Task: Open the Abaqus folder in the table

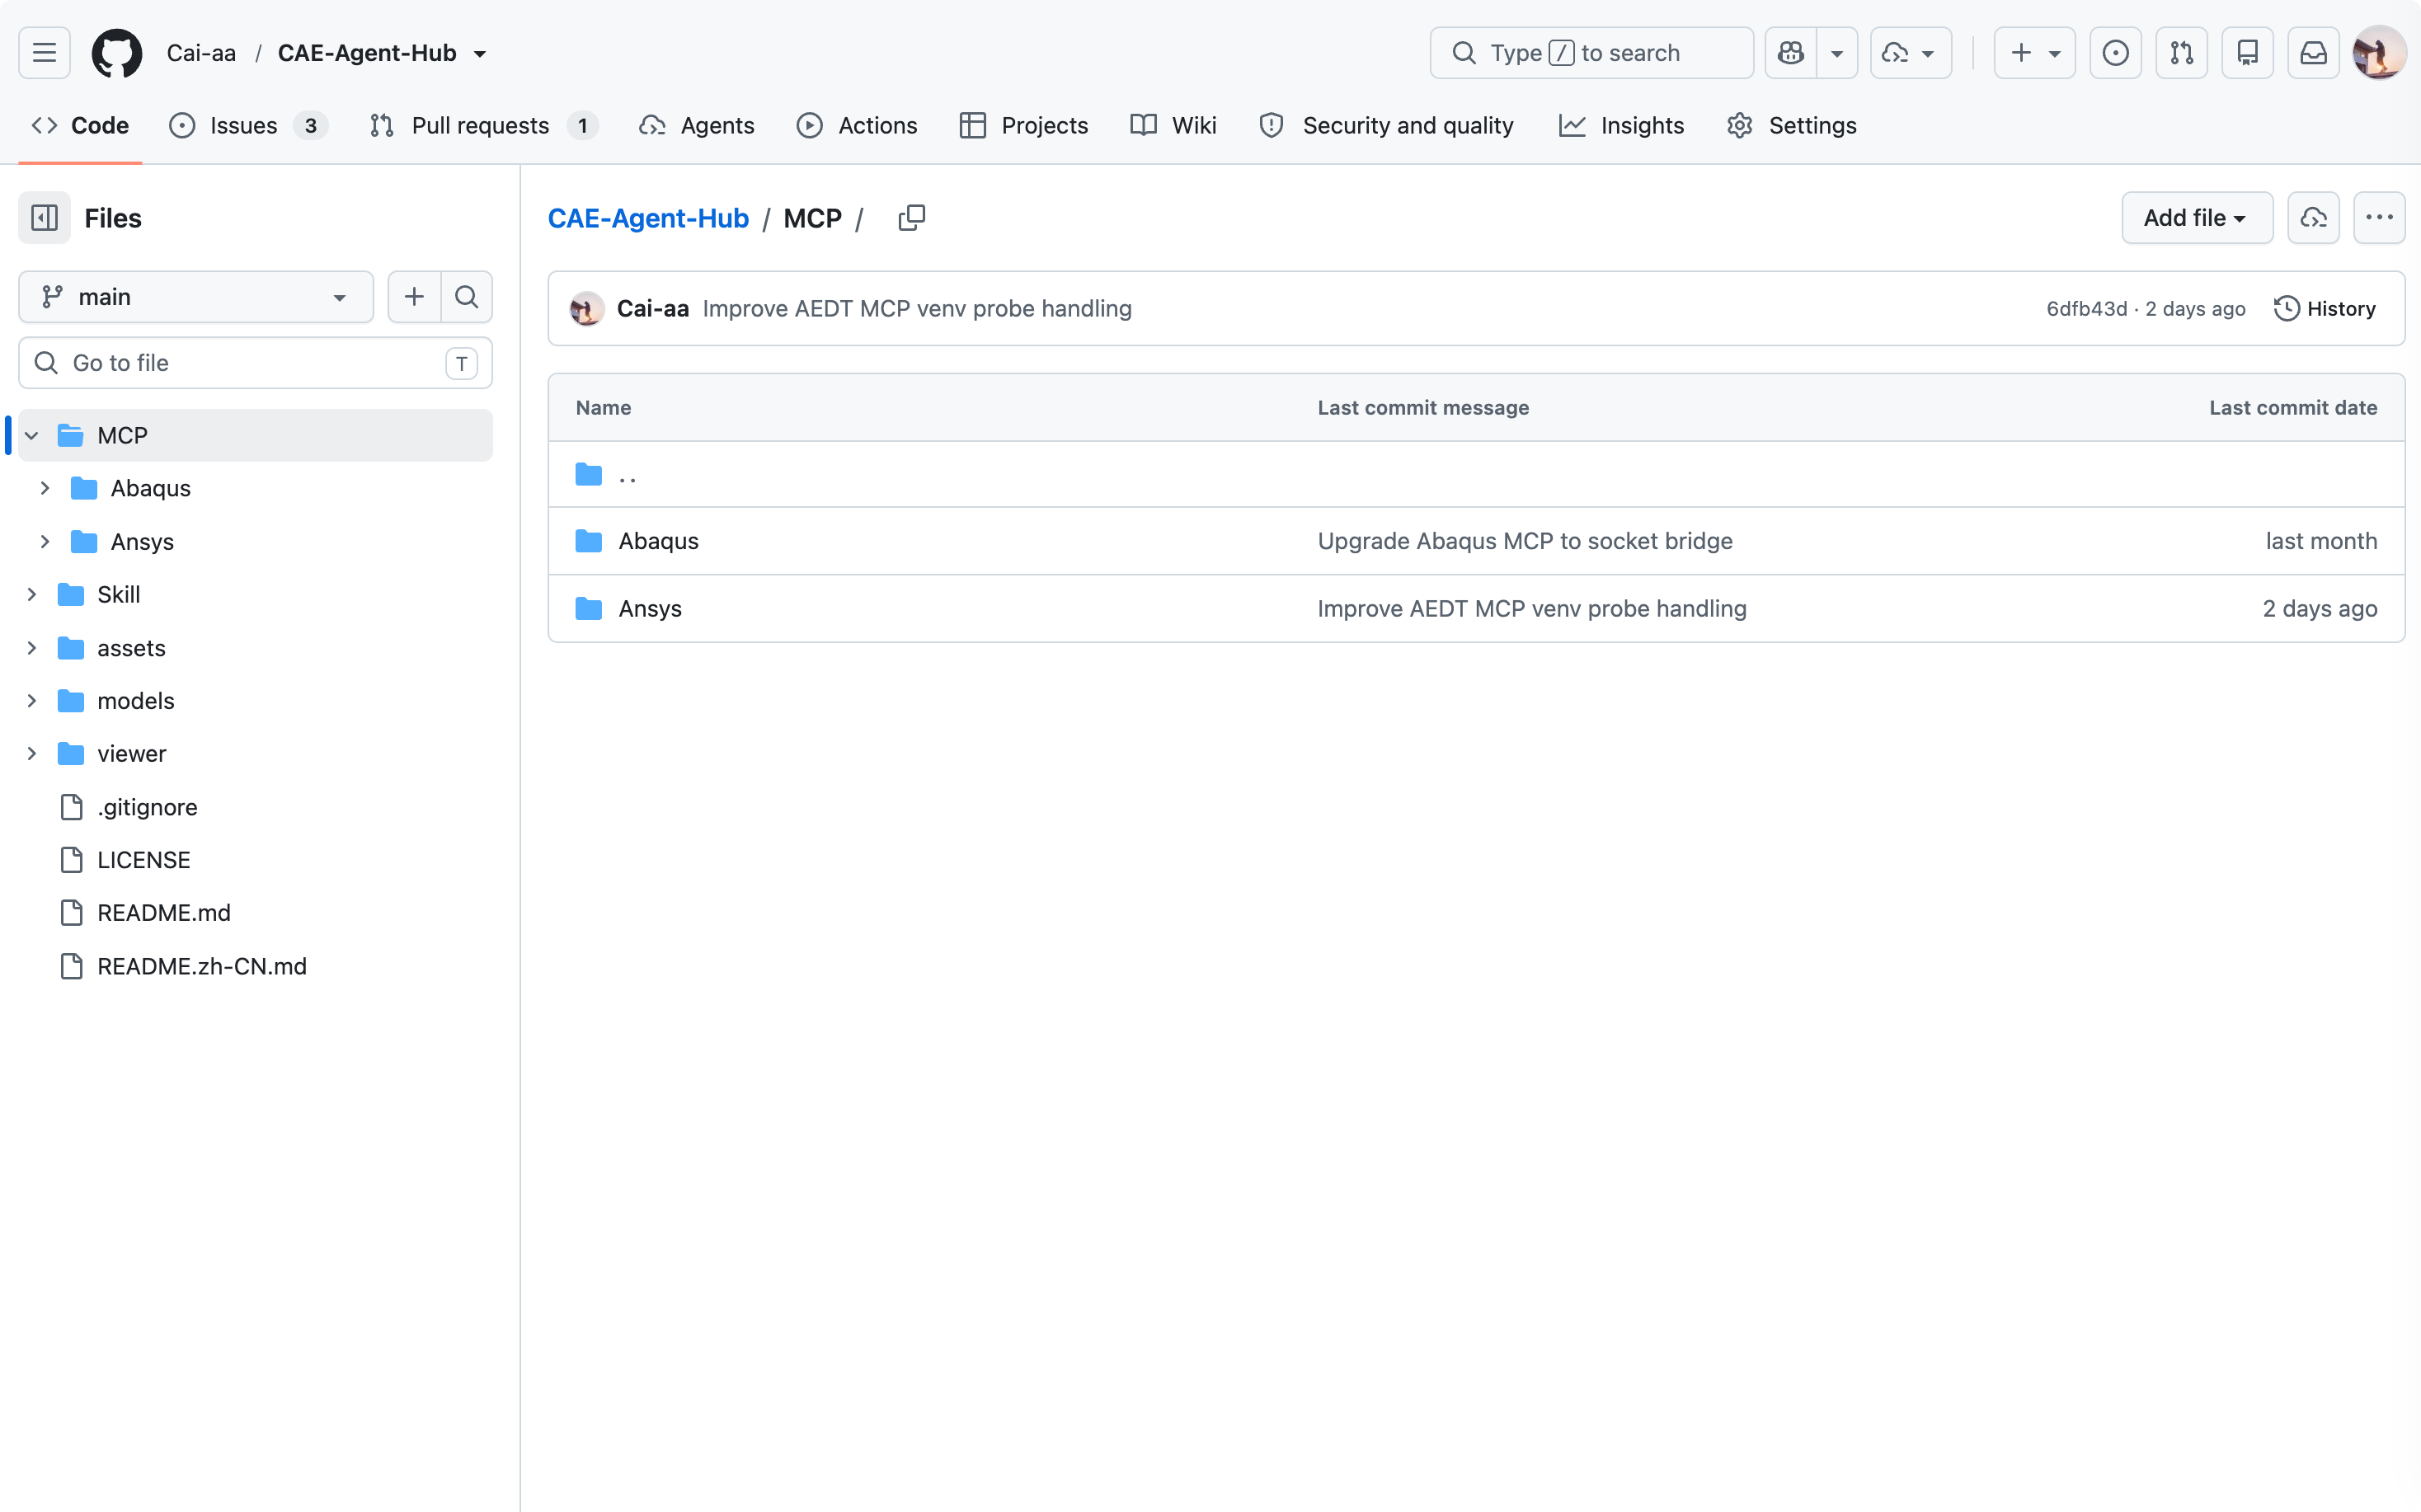Action: 658,541
